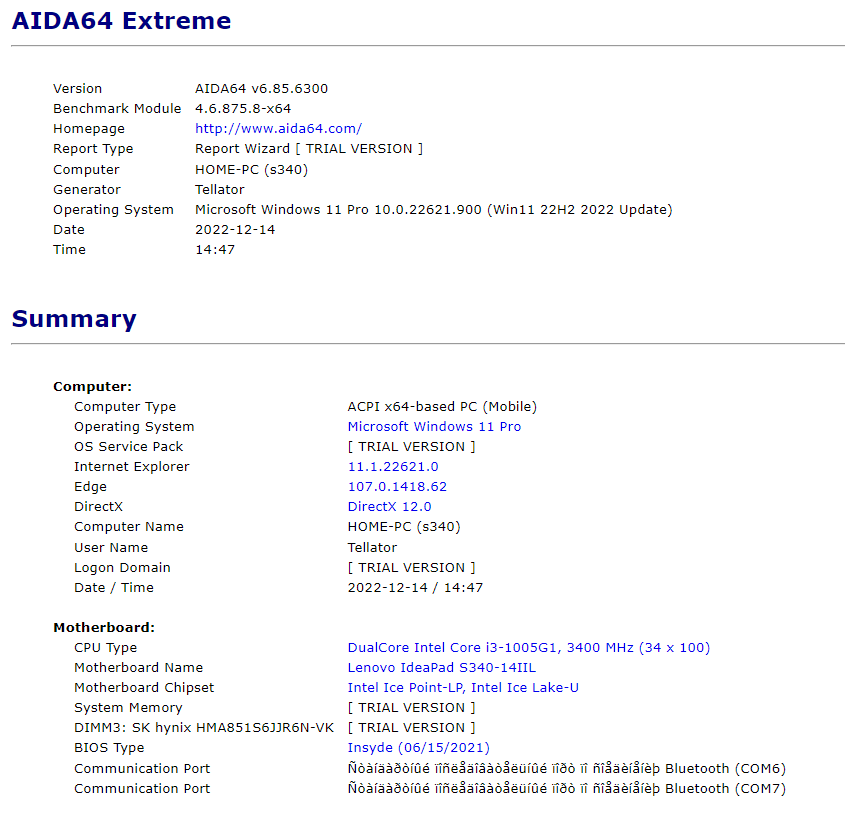
Task: Select the System Memory label
Action: tap(128, 708)
